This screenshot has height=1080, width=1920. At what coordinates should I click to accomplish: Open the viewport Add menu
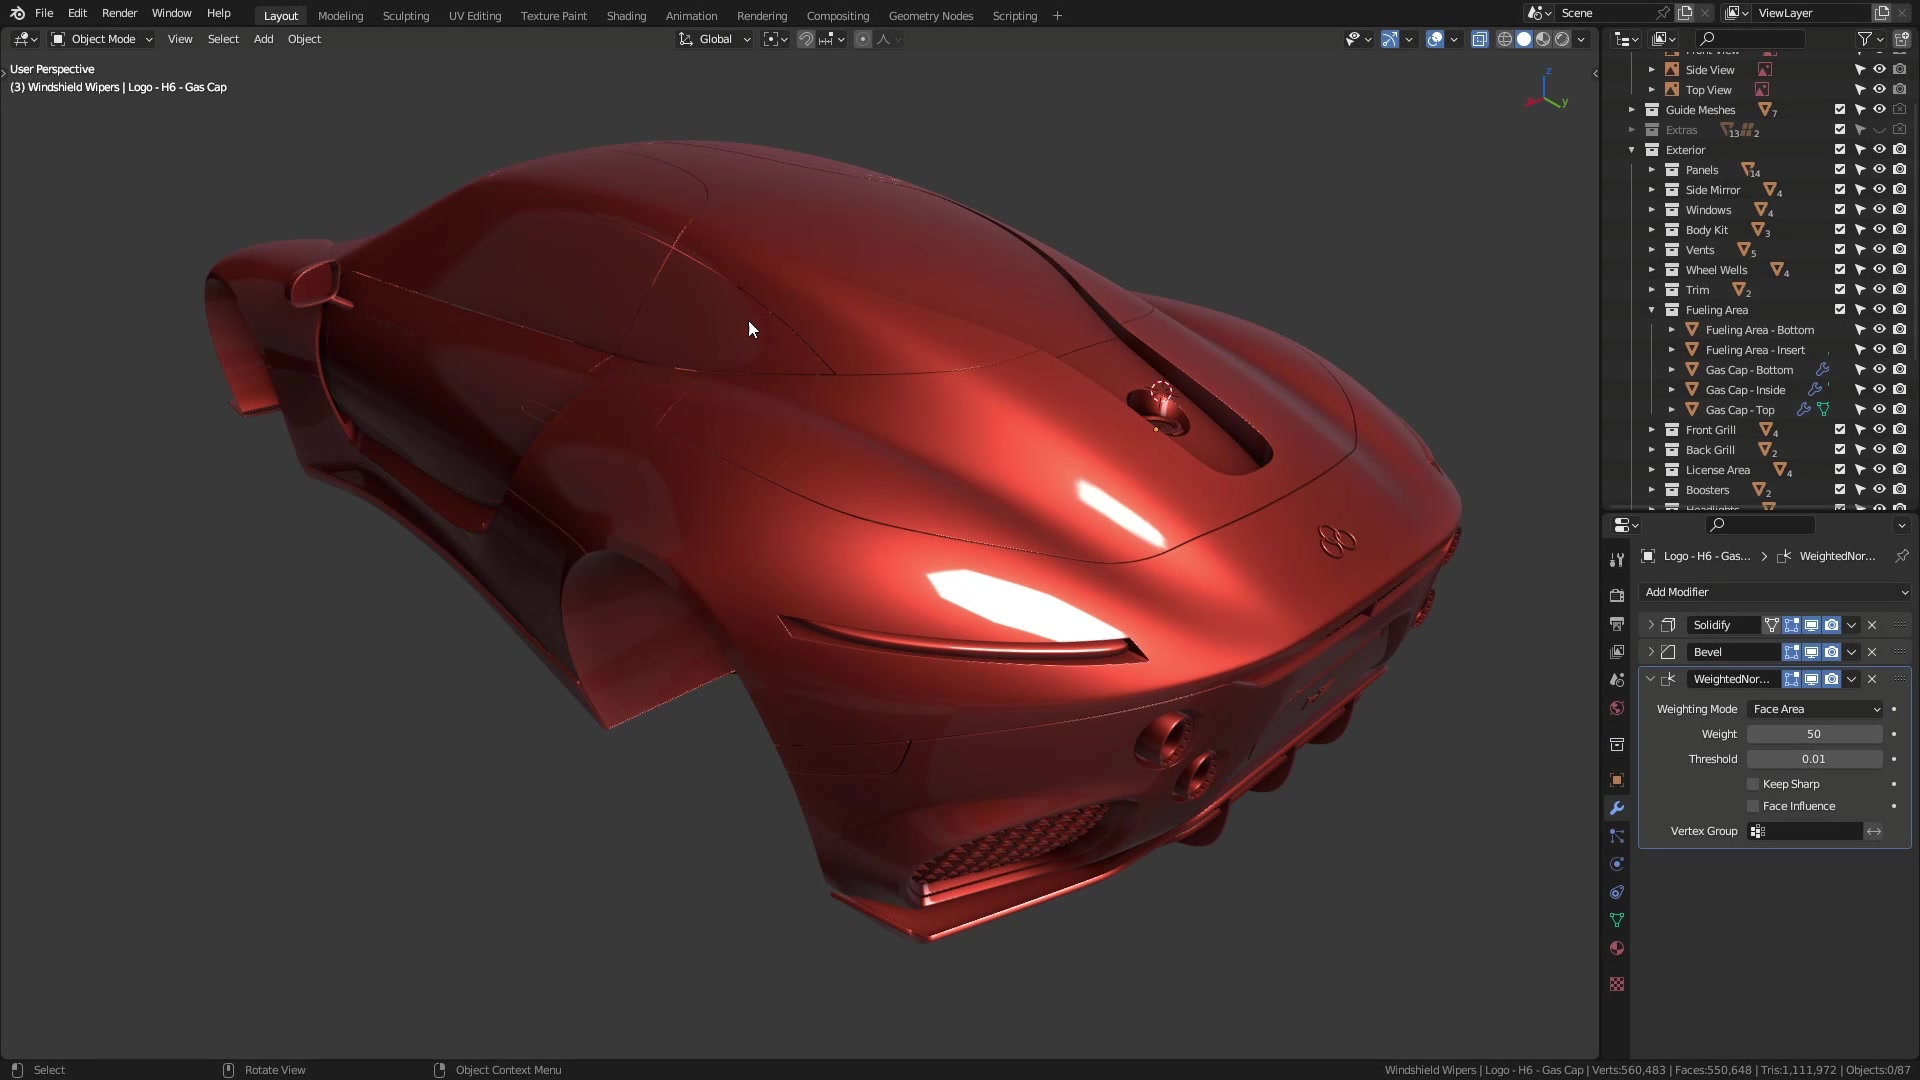263,39
